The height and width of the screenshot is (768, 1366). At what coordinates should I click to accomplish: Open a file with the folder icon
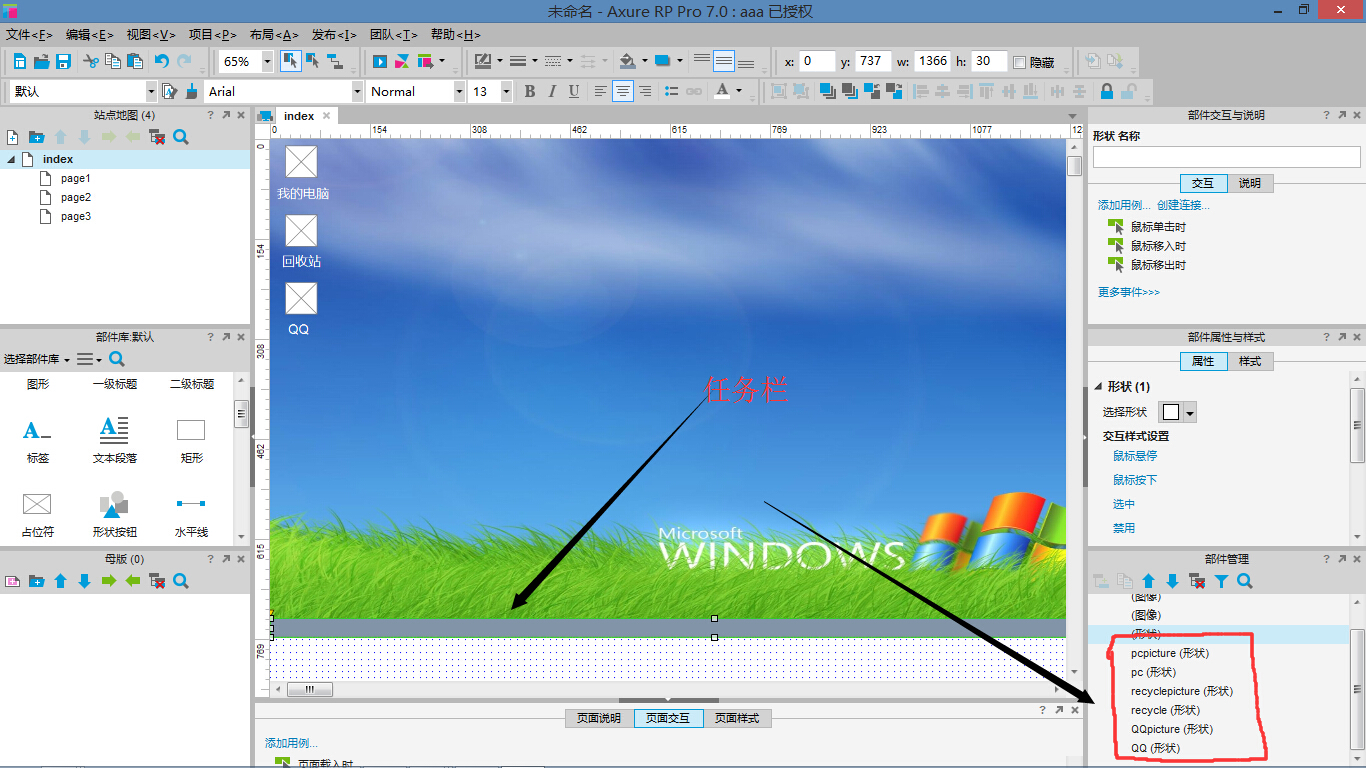(x=41, y=62)
